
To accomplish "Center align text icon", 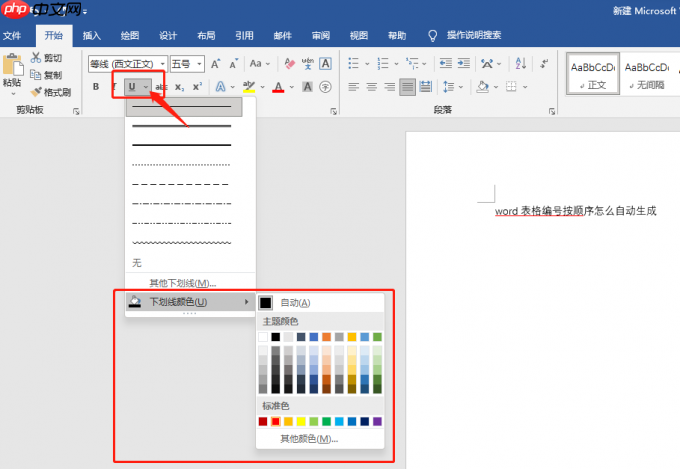I will [x=372, y=87].
